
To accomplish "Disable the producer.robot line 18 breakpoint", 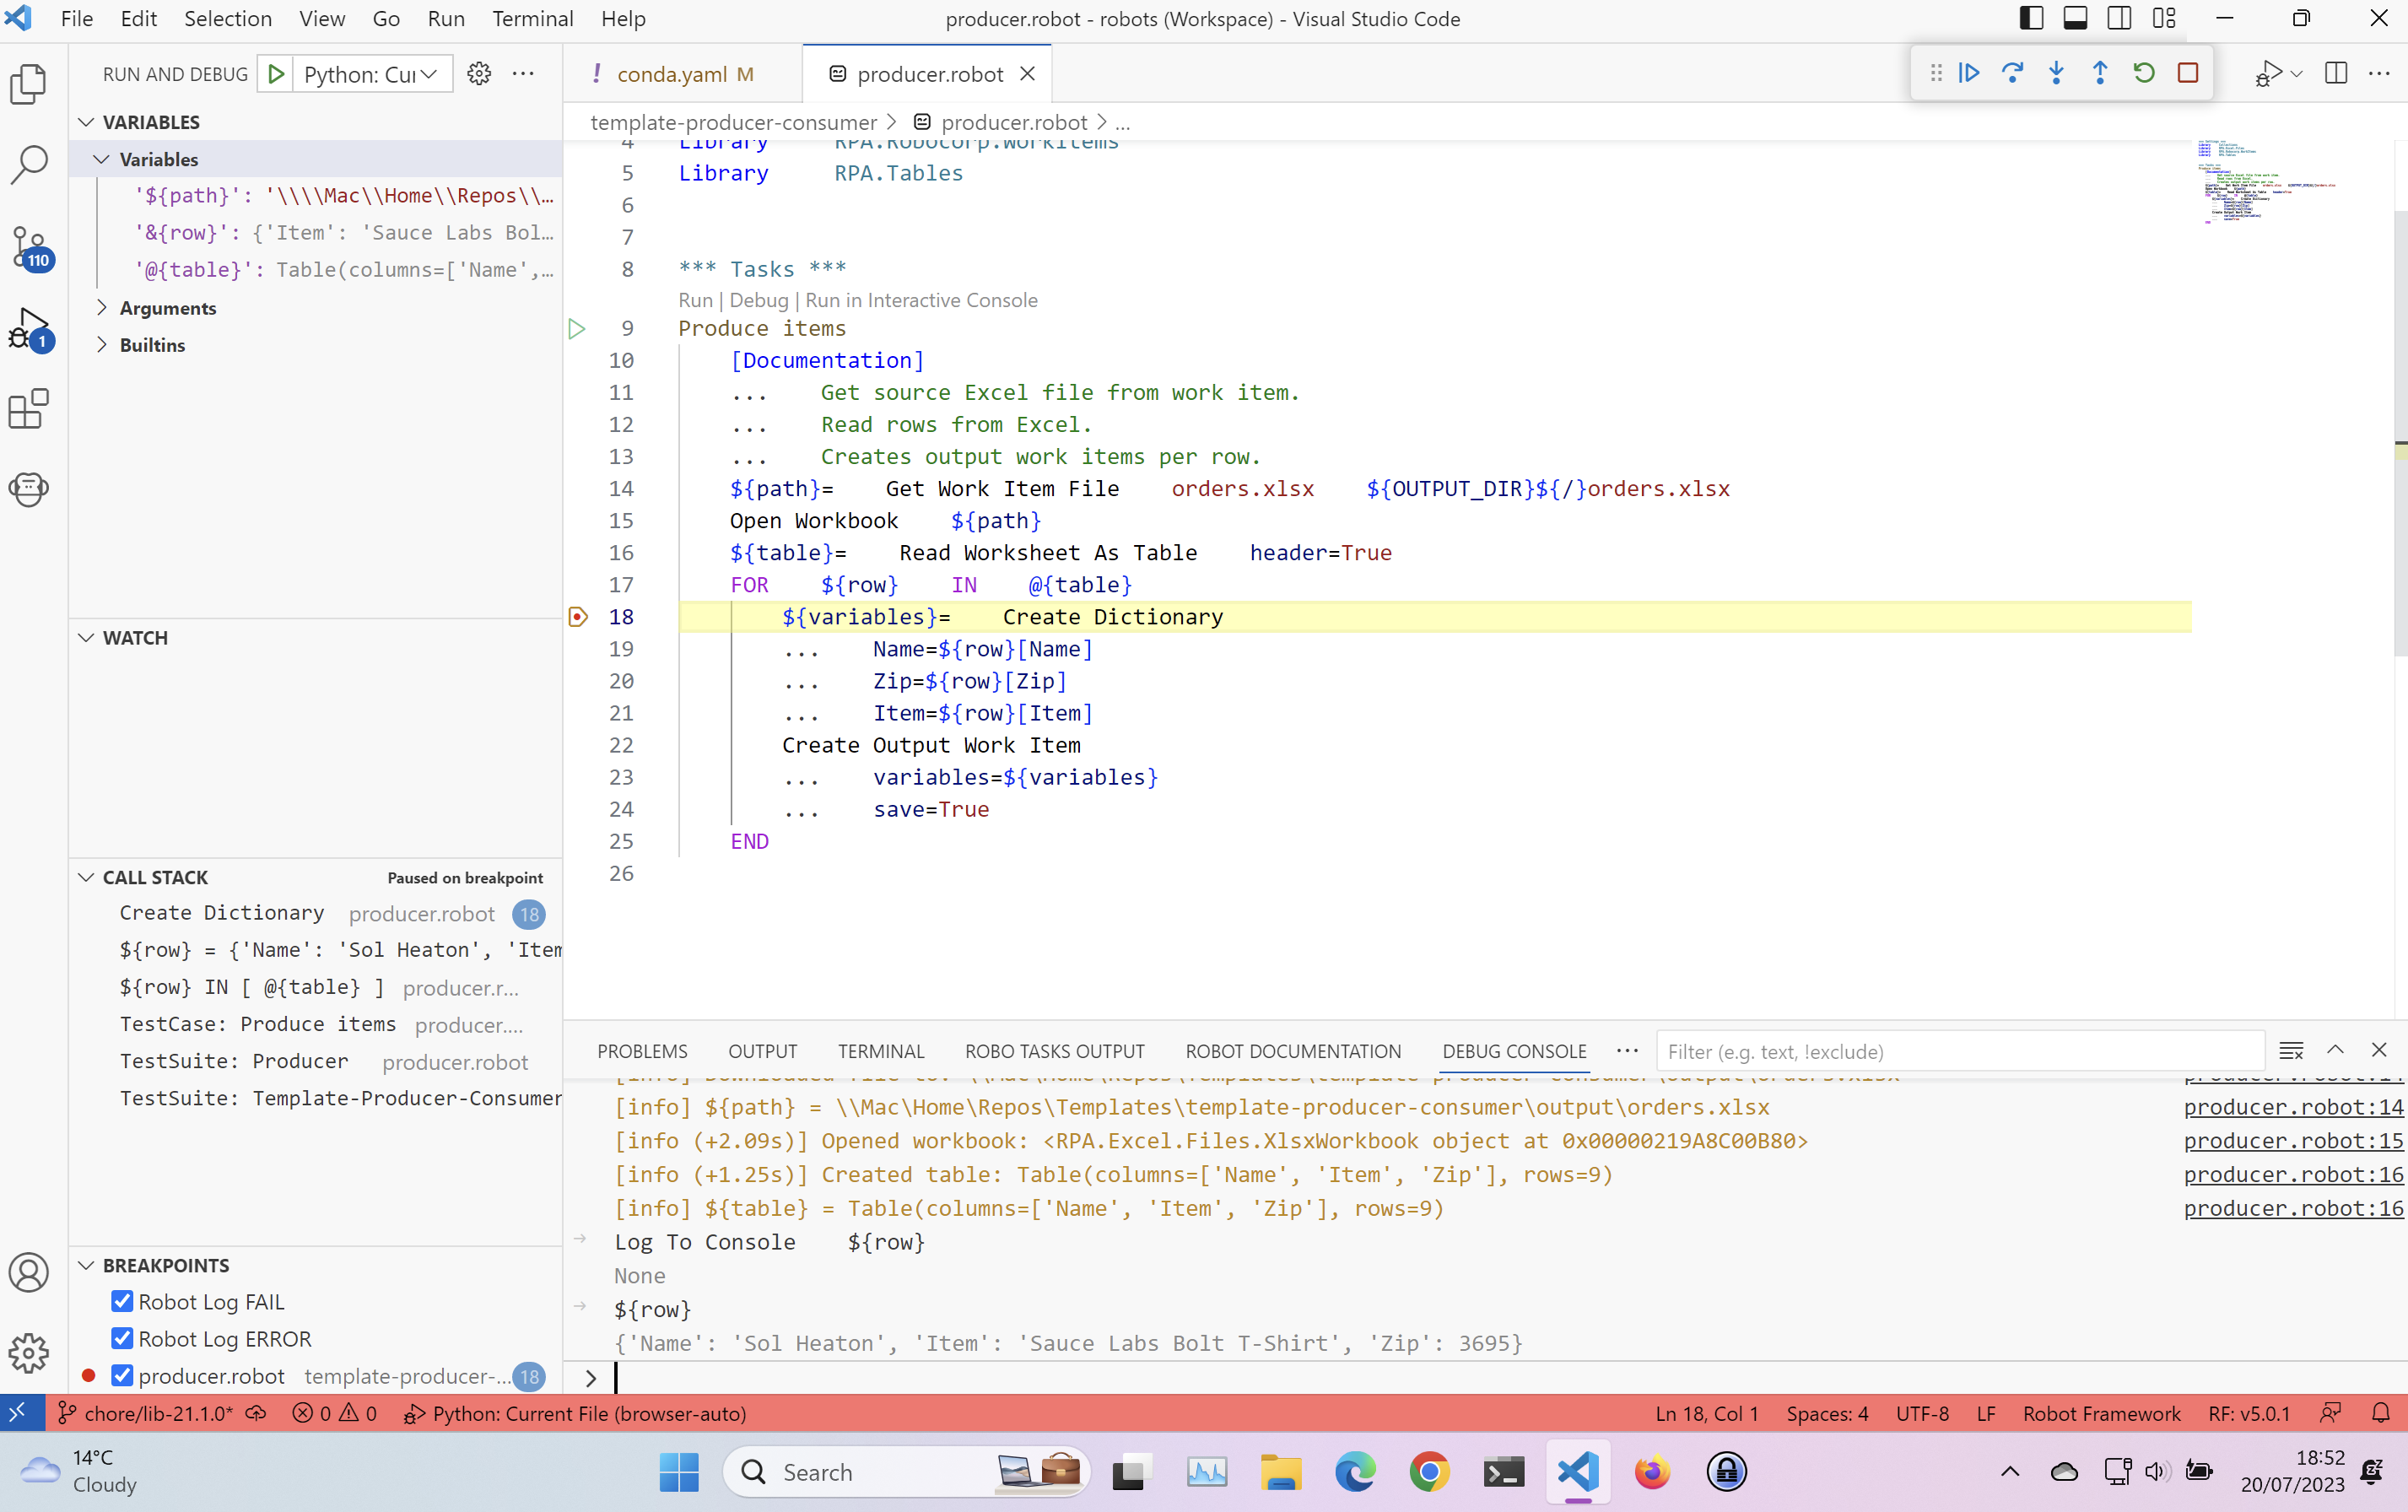I will pos(122,1375).
